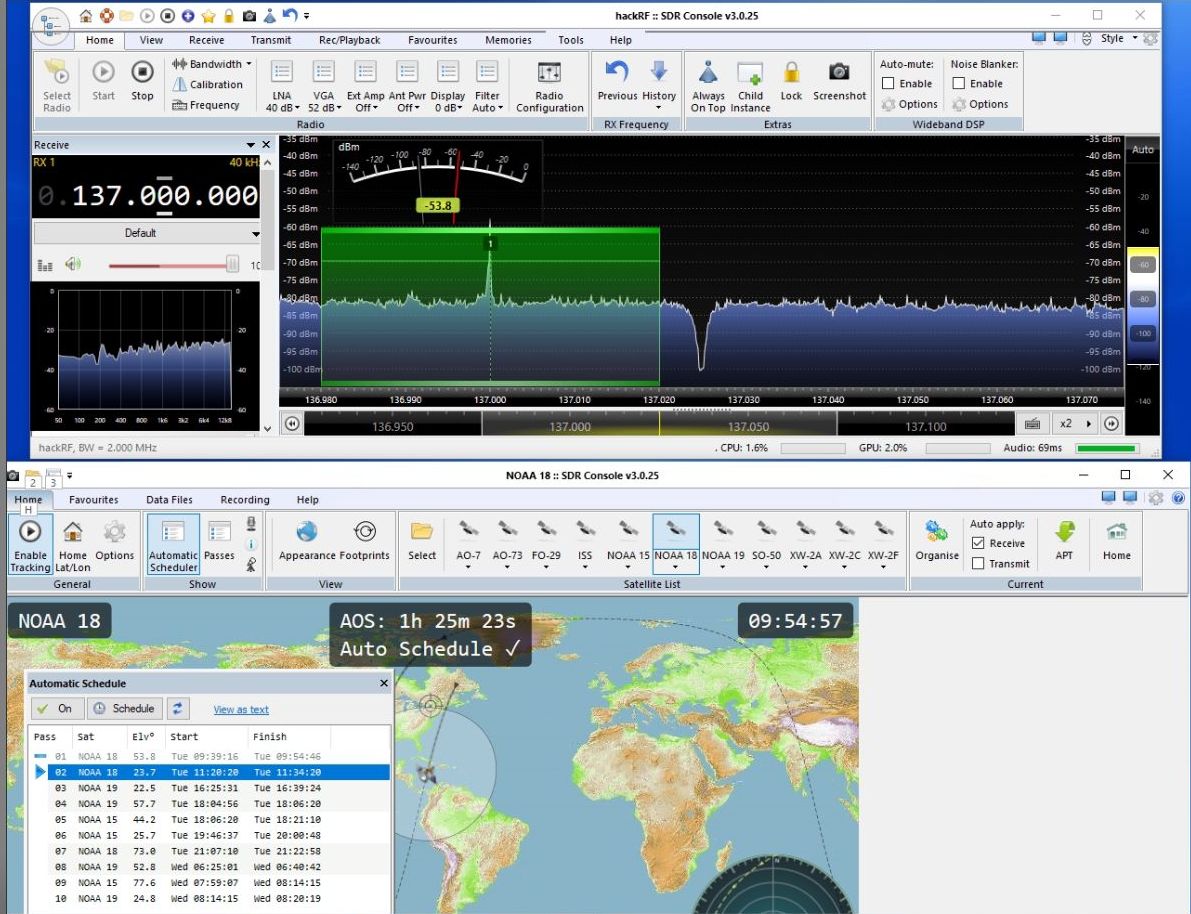The height and width of the screenshot is (914, 1191).
Task: Open the Data Files tab
Action: pyautogui.click(x=169, y=500)
